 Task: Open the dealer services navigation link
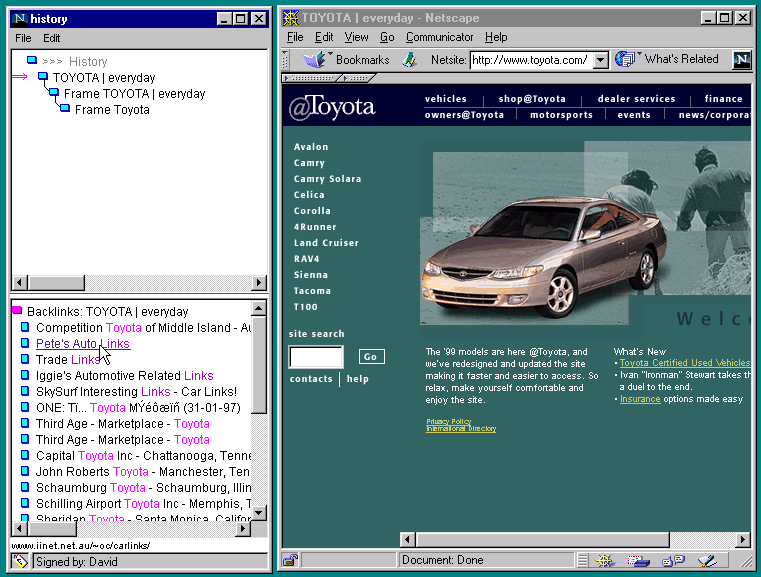[x=636, y=99]
